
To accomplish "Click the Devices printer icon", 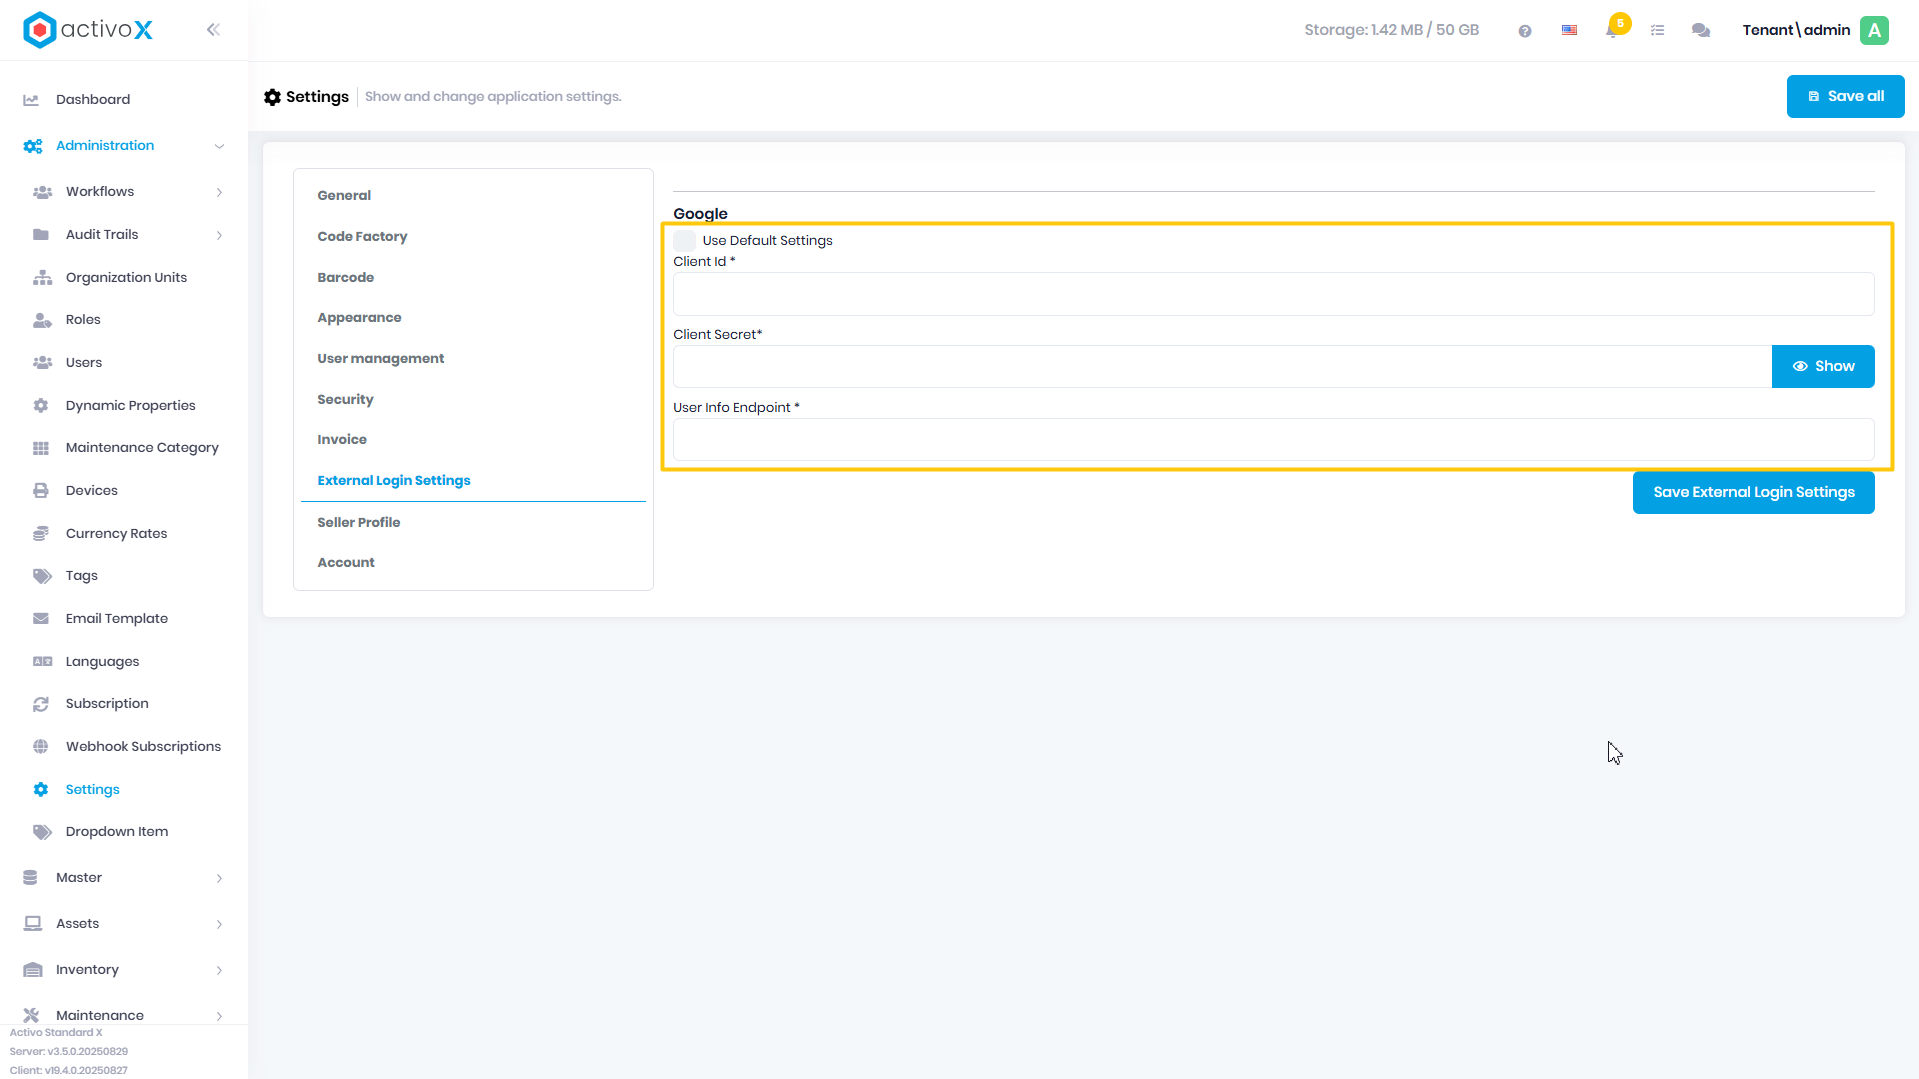I will pyautogui.click(x=41, y=491).
